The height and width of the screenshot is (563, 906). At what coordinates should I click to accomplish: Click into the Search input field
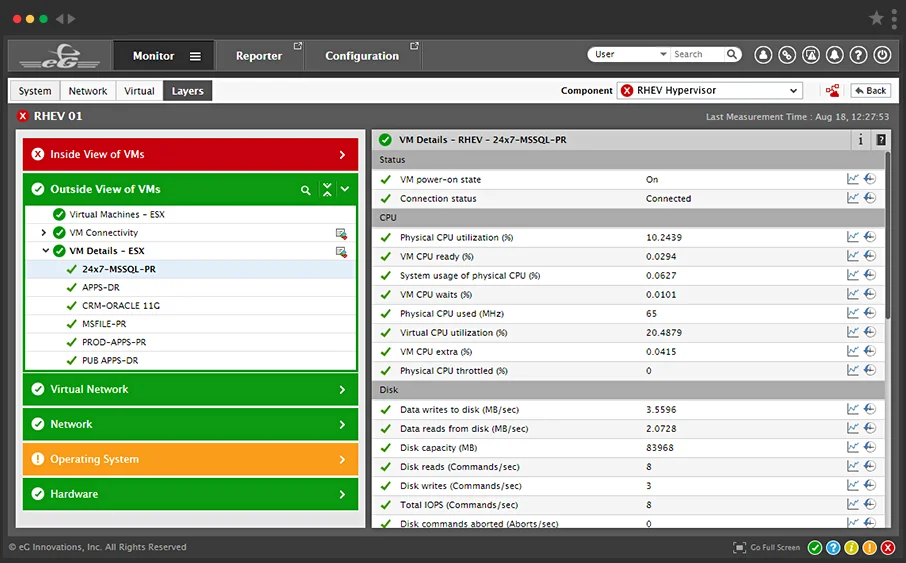point(697,54)
